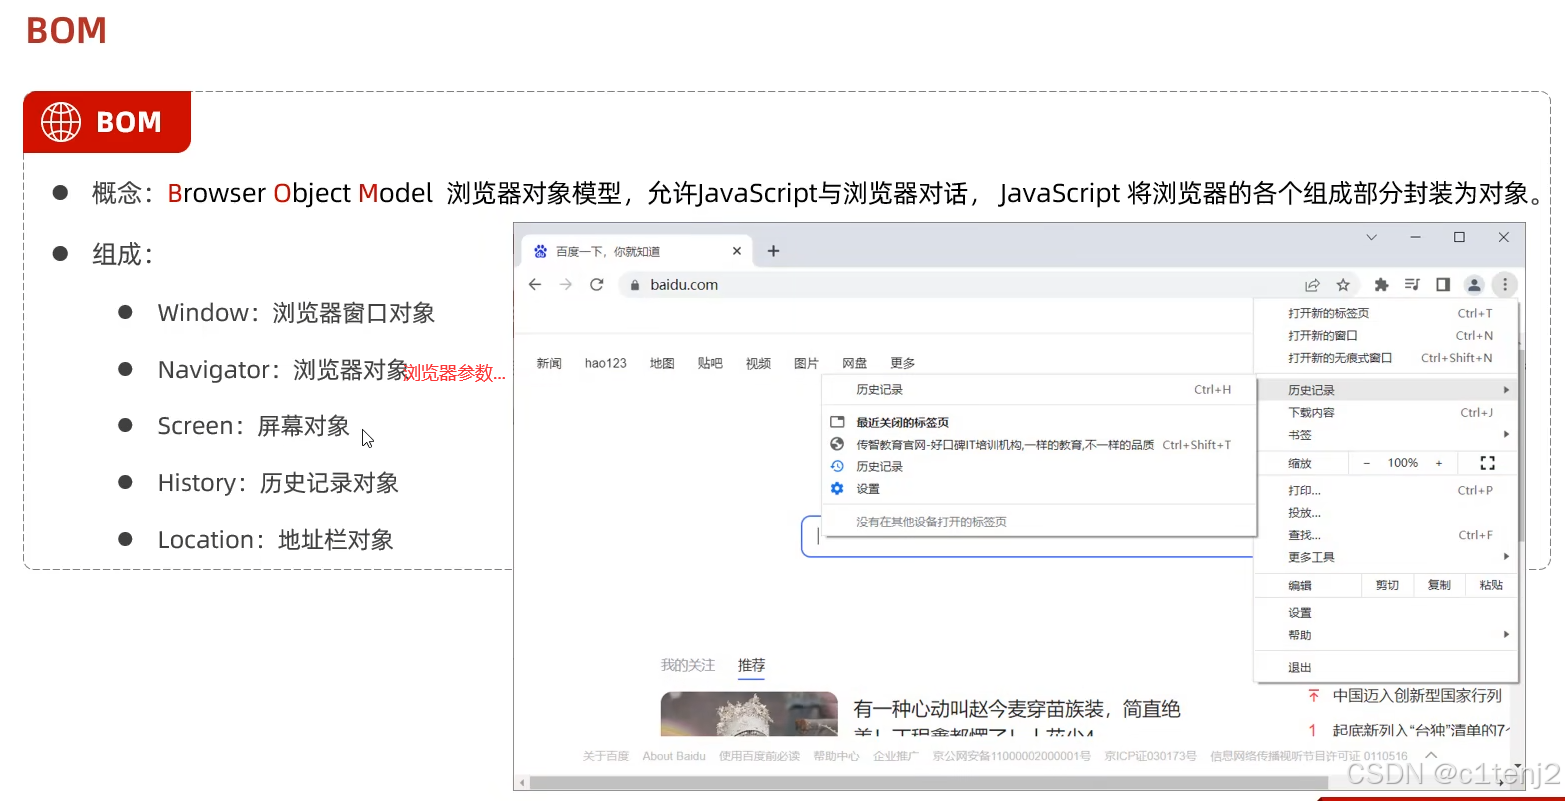1565x801 pixels.
Task: Open the browser profile avatar icon
Action: point(1474,284)
